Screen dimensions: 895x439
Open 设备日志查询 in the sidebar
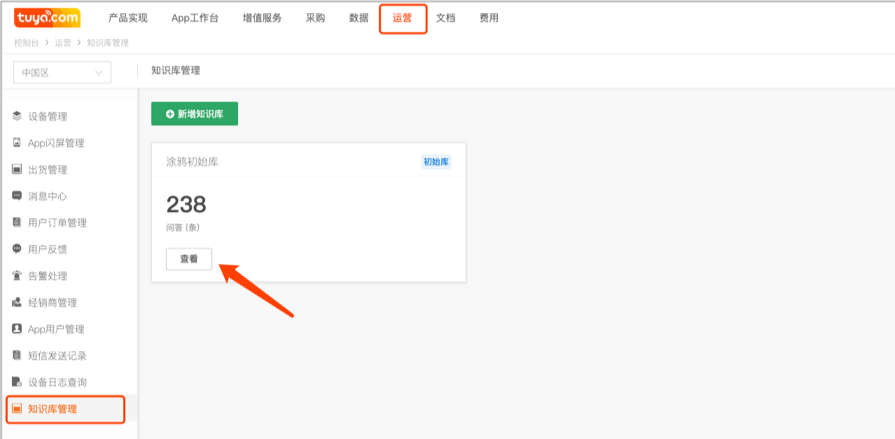(x=58, y=382)
